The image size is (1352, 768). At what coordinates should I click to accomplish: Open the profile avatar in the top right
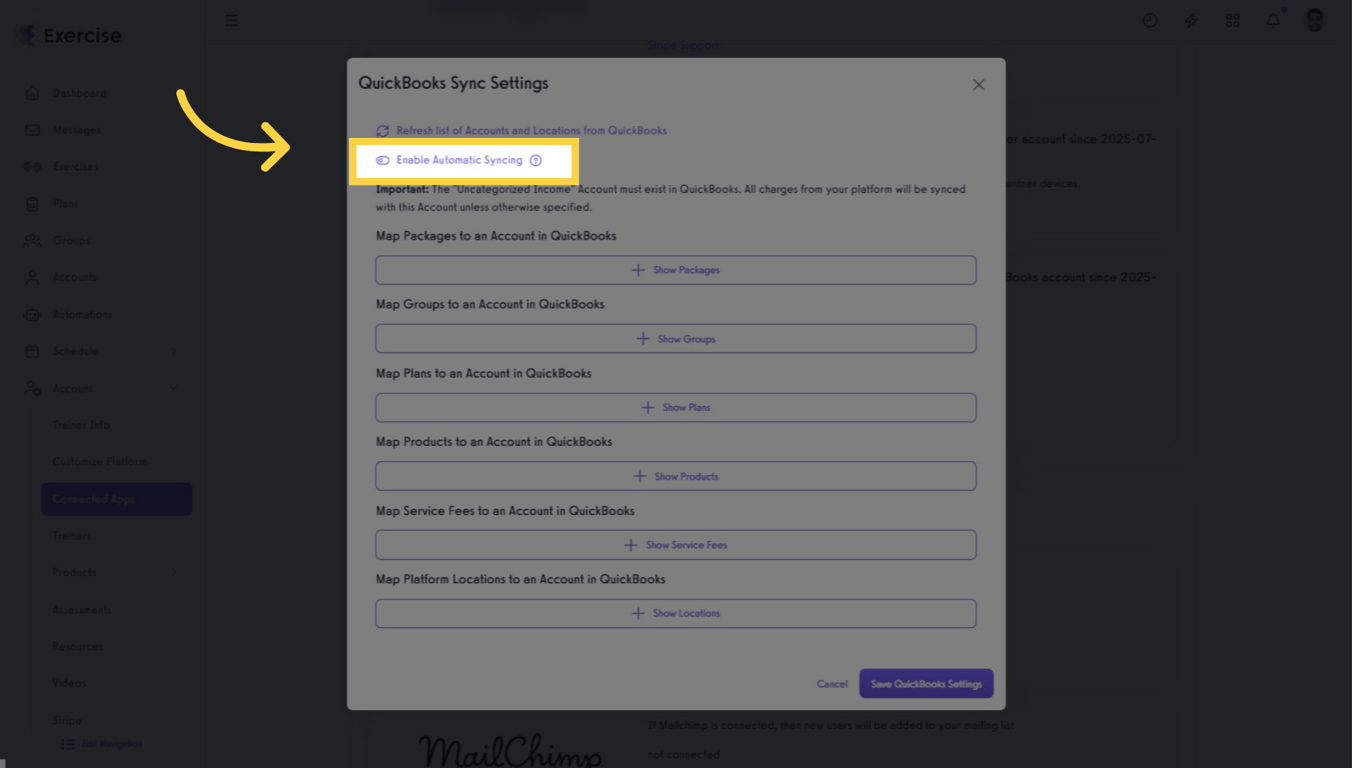tap(1314, 20)
